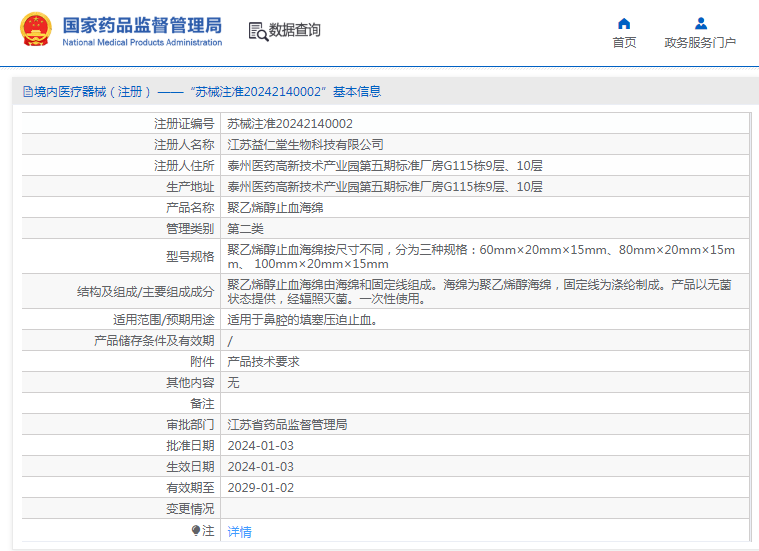The width and height of the screenshot is (759, 551).
Task: Click the 注册人住所 address value
Action: [385, 166]
